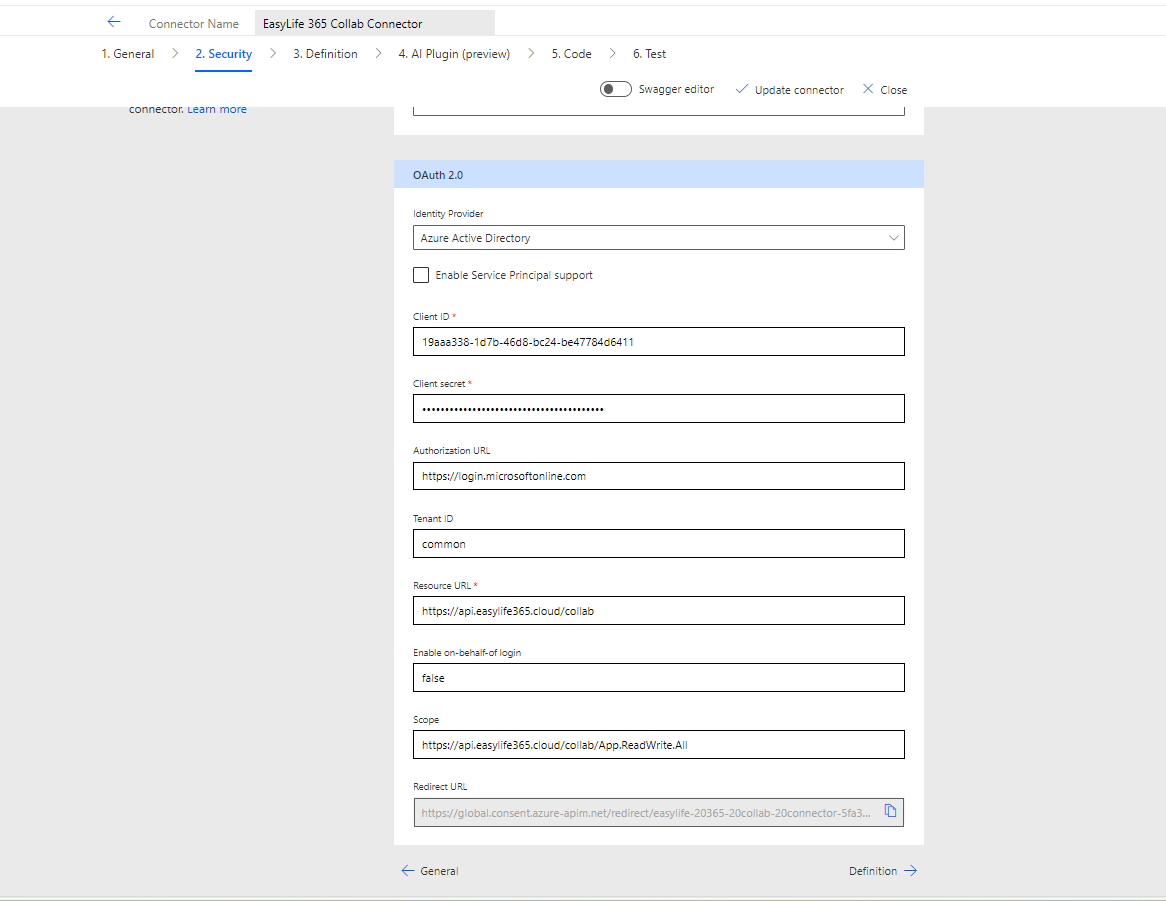Image resolution: width=1166 pixels, height=901 pixels.
Task: Copy the Redirect URL with the copy icon
Action: (x=890, y=811)
